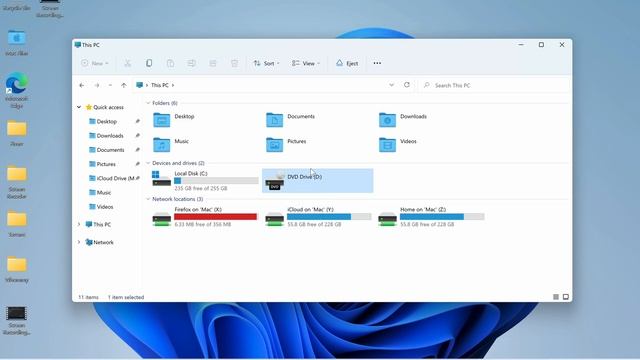Screen dimensions: 640x360
Task: Go back with the left arrow
Action: 82,85
